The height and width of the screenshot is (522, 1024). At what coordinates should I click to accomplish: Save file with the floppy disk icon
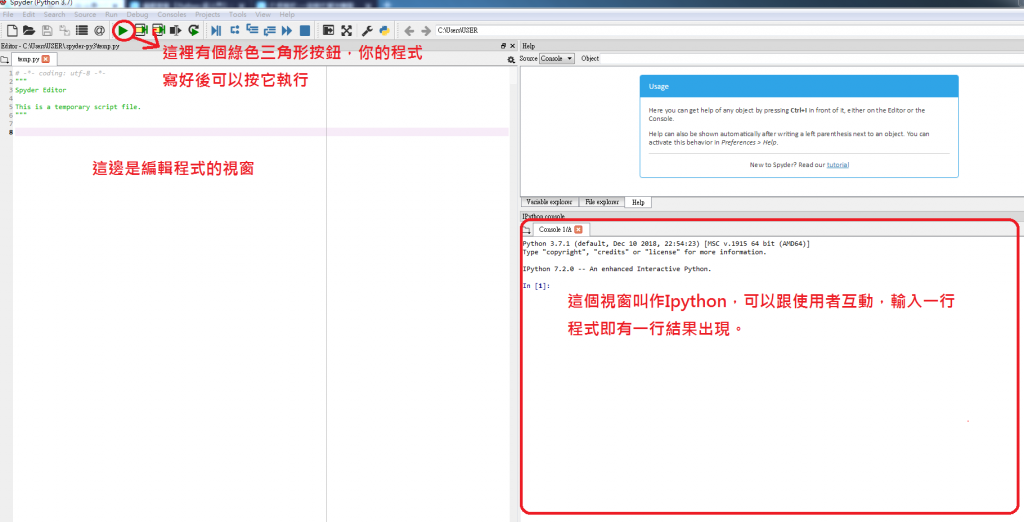pos(47,30)
